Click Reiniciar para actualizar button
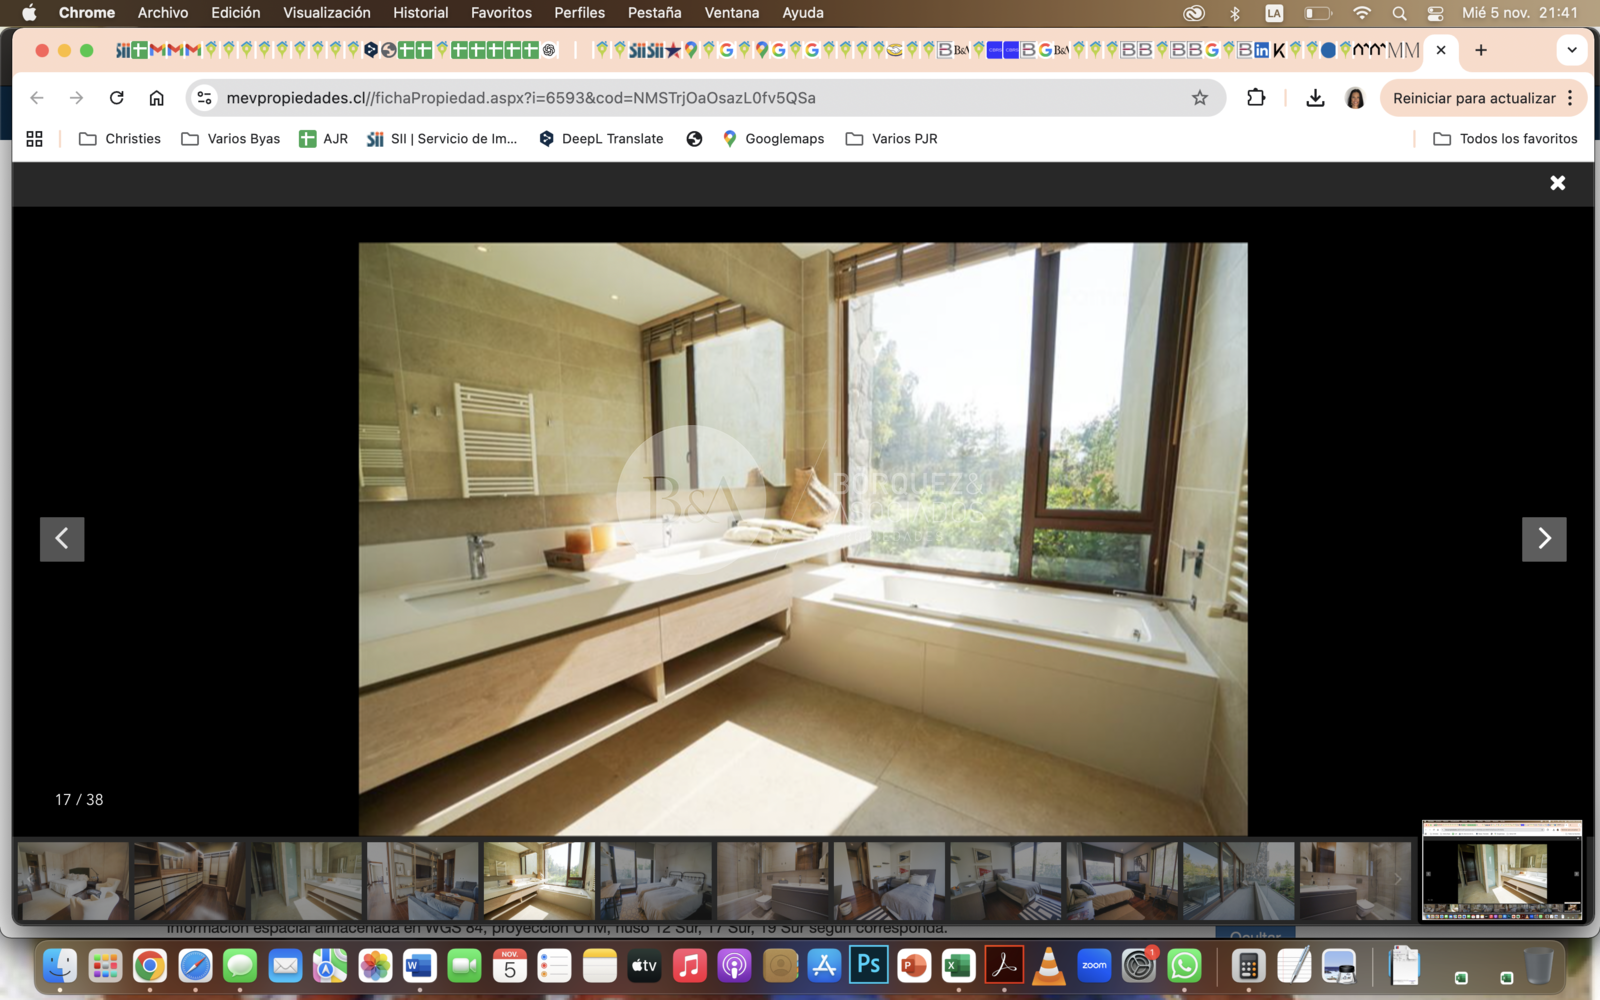The width and height of the screenshot is (1600, 1000). (1474, 98)
